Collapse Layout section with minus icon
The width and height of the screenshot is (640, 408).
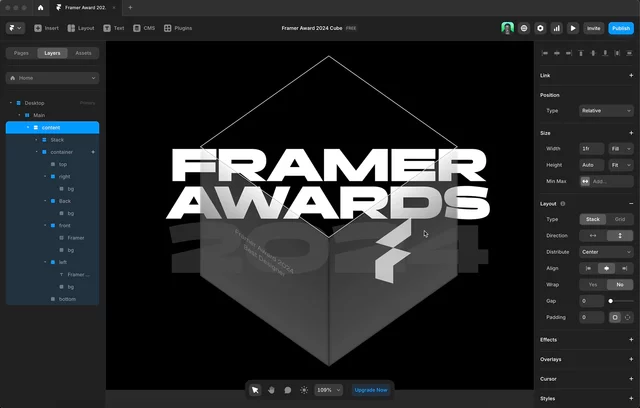pyautogui.click(x=631, y=204)
